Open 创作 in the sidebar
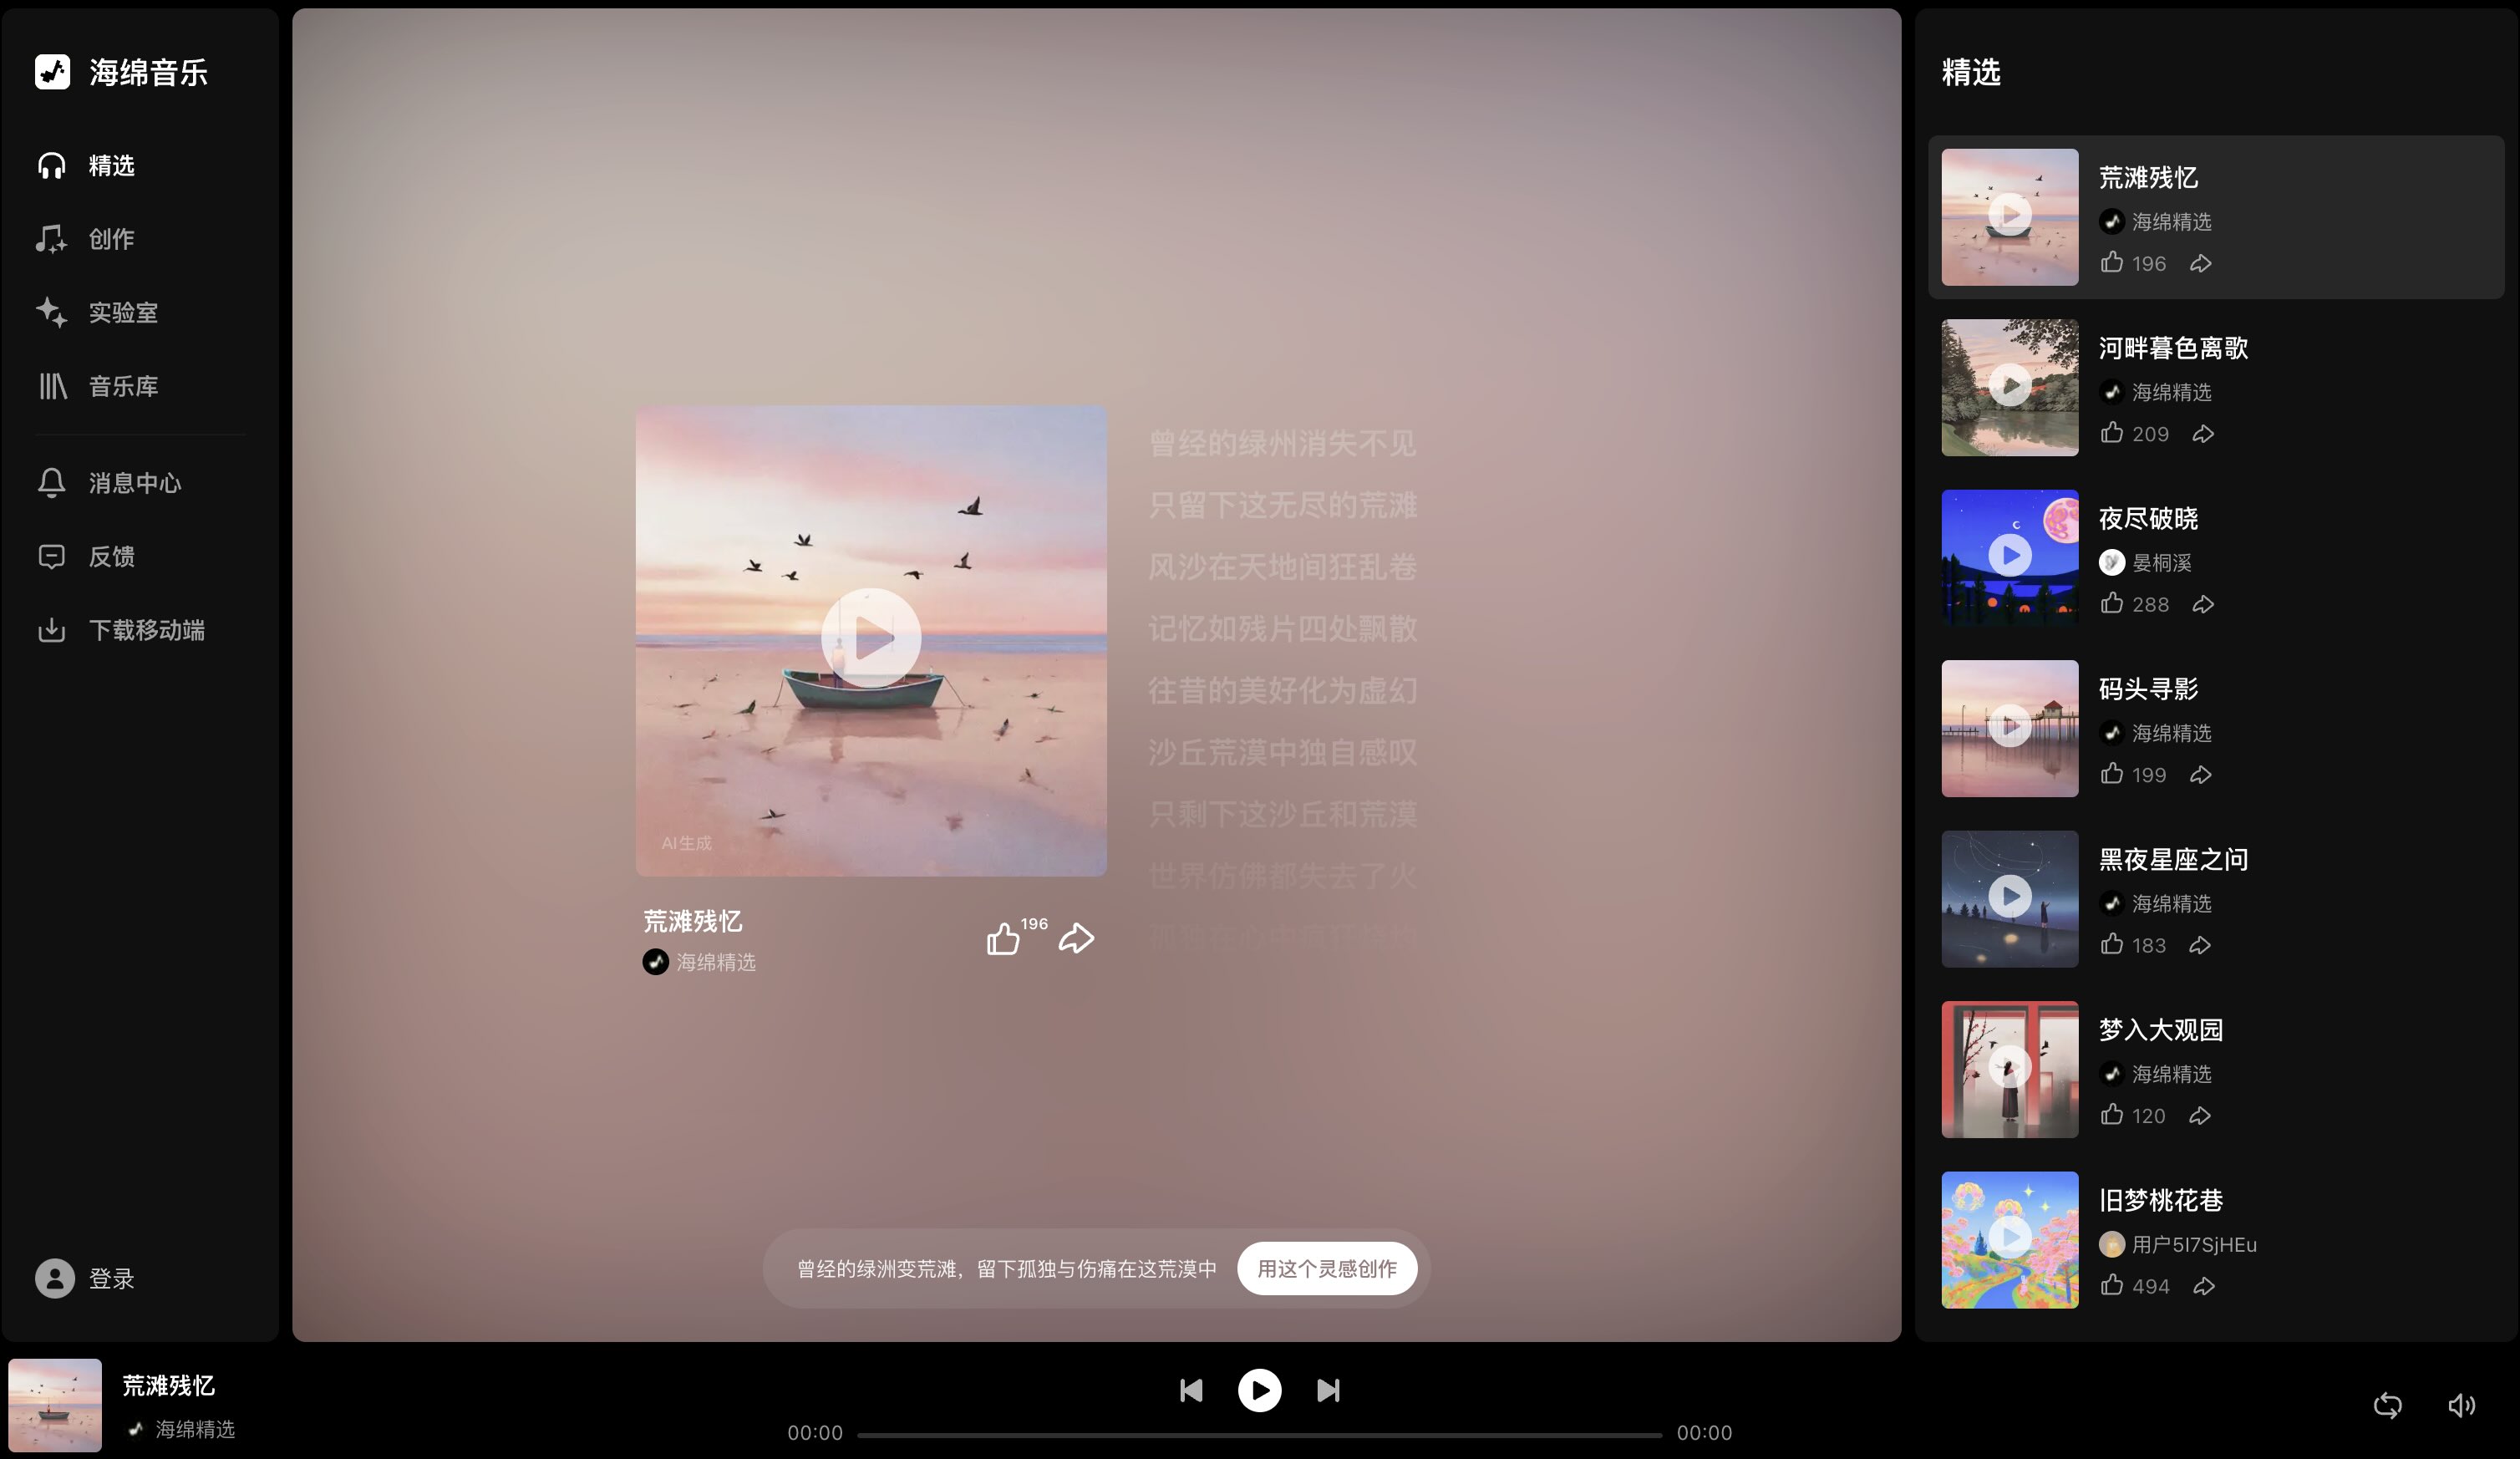This screenshot has height=1459, width=2520. (x=110, y=239)
